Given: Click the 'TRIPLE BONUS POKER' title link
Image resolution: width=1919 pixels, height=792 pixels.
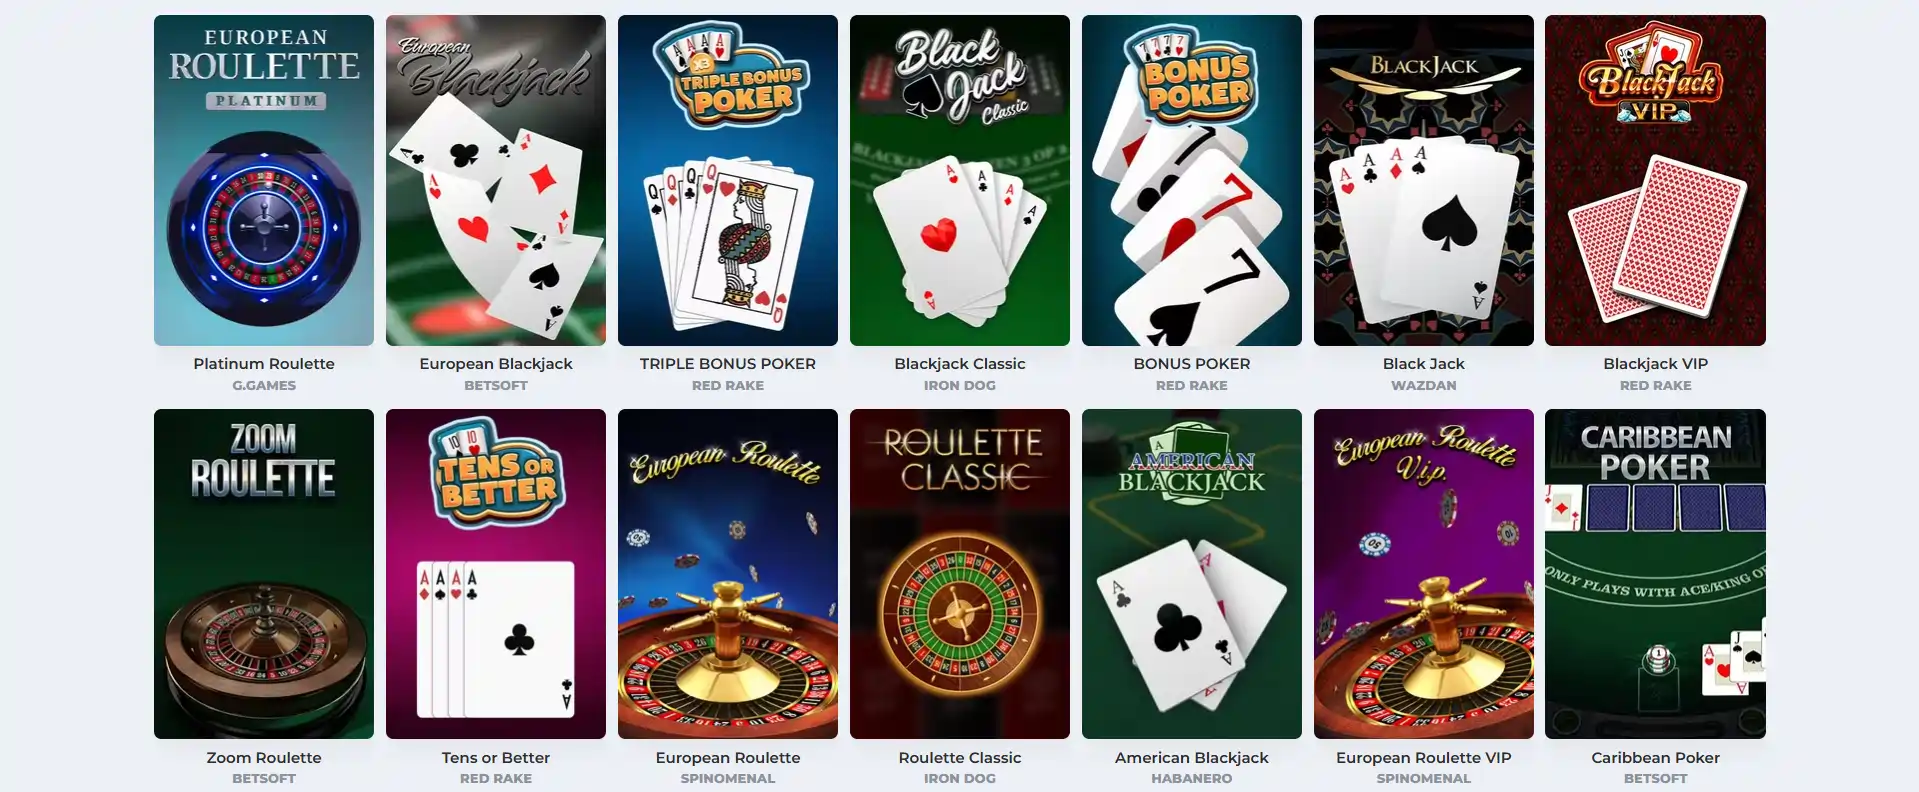Looking at the screenshot, I should (728, 364).
